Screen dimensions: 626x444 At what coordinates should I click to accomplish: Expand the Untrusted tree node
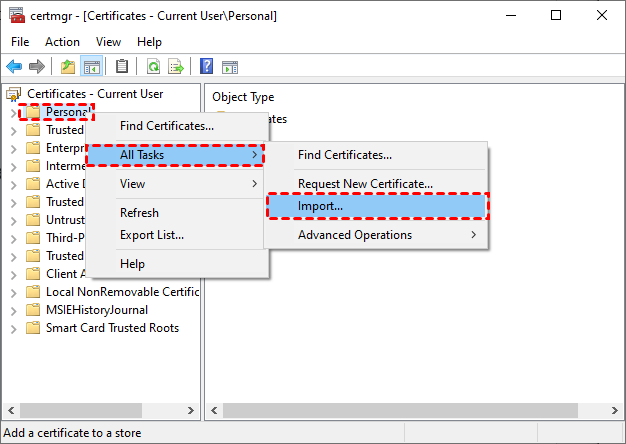[13, 221]
